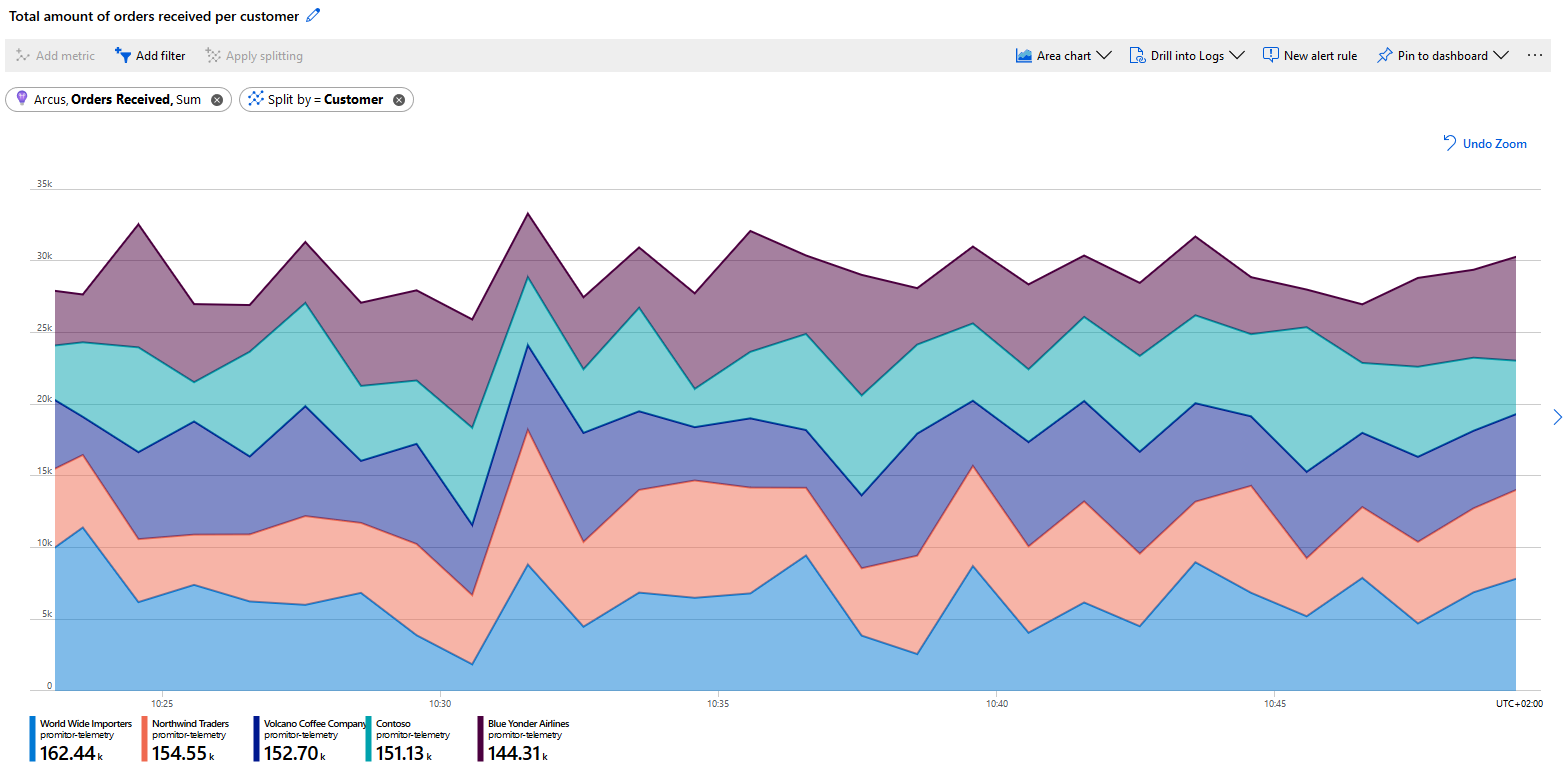Click the Add filter funnel icon
This screenshot has width=1563, height=775.
[123, 55]
